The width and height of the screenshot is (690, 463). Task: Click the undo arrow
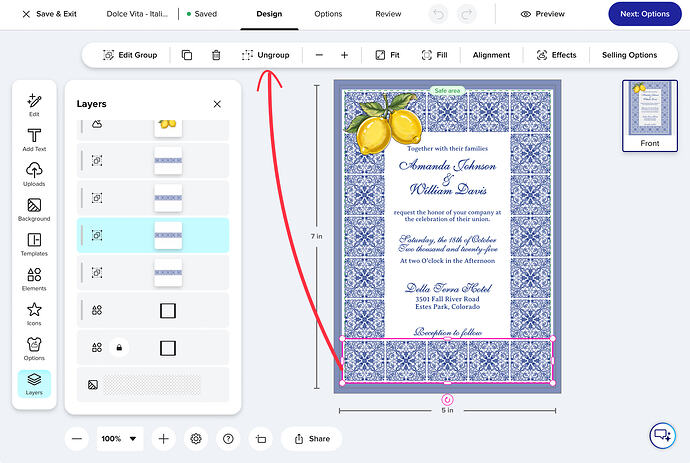pos(438,14)
